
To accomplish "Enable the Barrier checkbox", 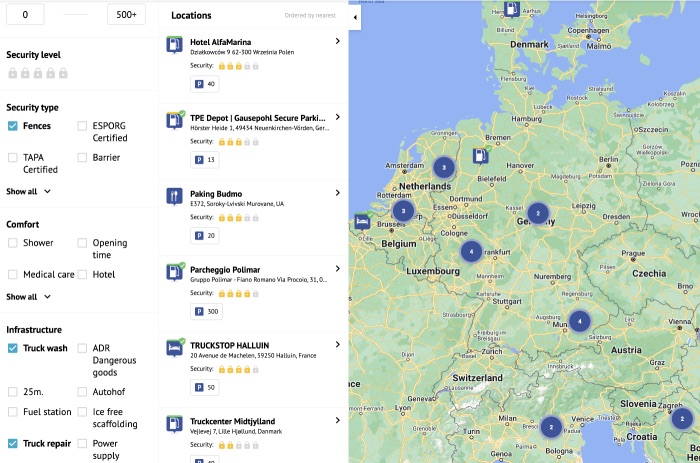I will [x=82, y=158].
